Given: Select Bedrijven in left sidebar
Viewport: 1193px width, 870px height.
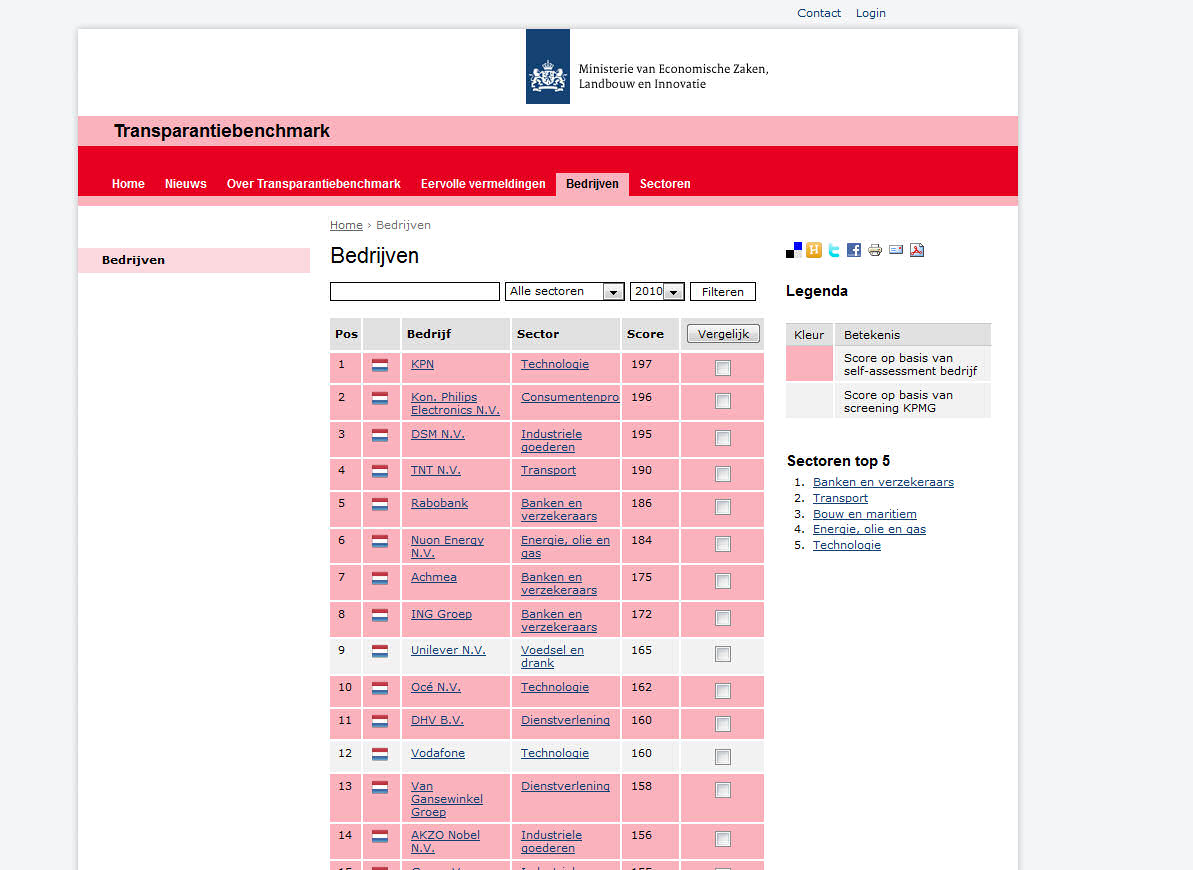Looking at the screenshot, I should (x=194, y=260).
